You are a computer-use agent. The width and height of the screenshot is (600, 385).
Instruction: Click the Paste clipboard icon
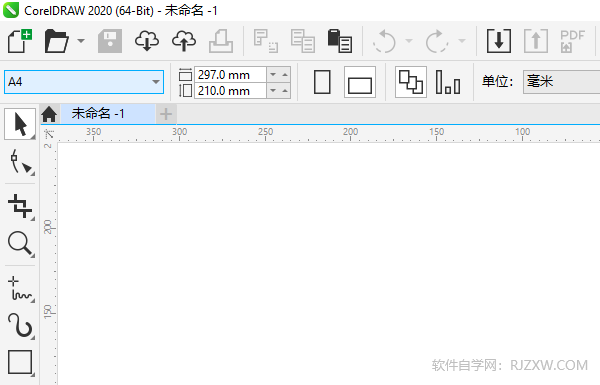coord(339,41)
